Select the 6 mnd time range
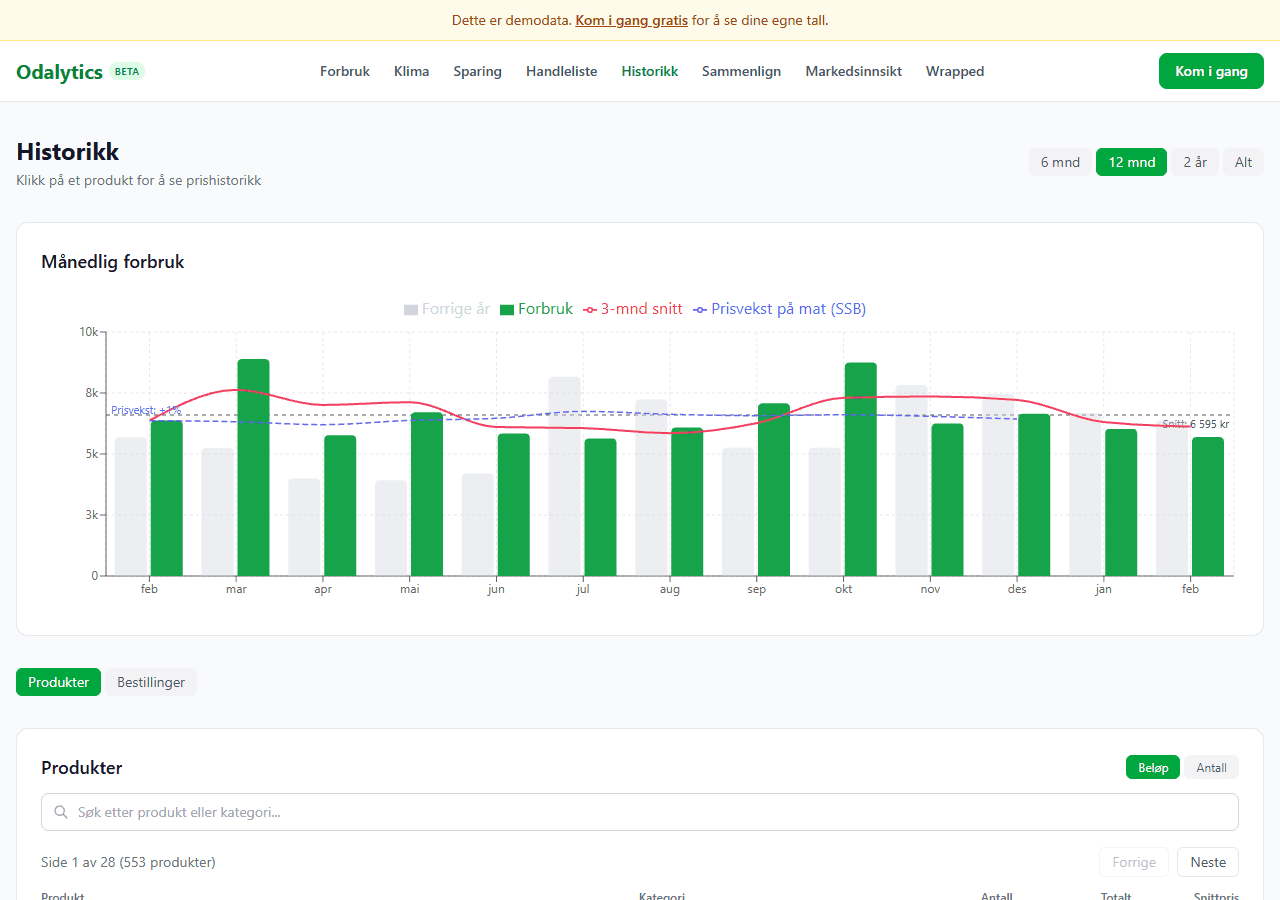Screen dimensions: 1280x900 1060,162
